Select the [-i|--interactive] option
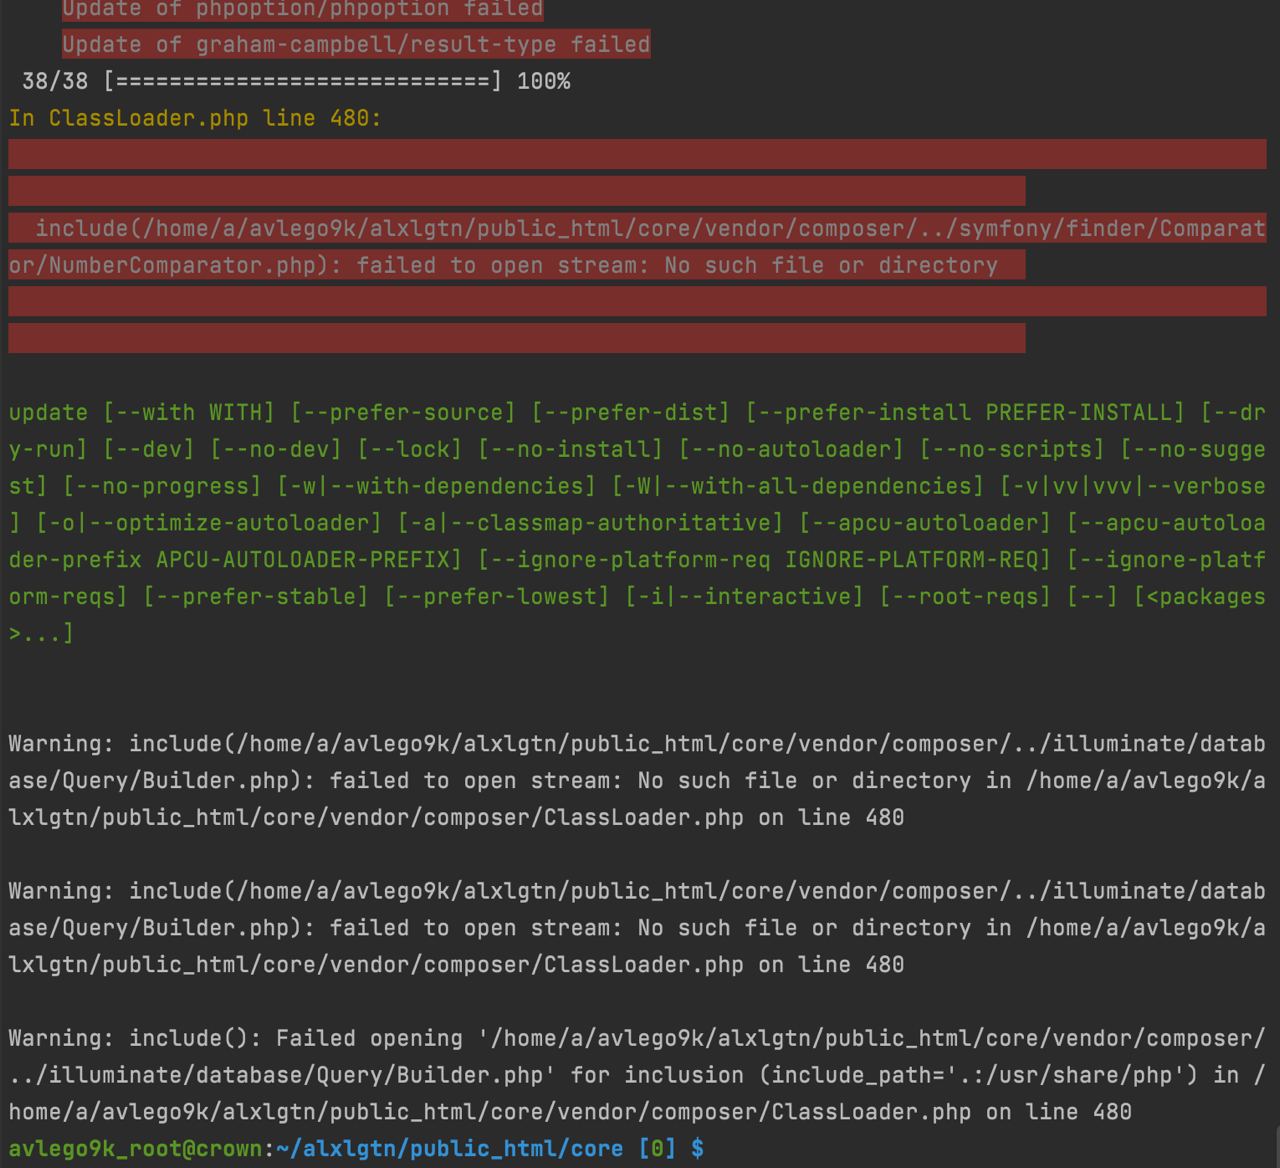The image size is (1280, 1168). (x=744, y=597)
